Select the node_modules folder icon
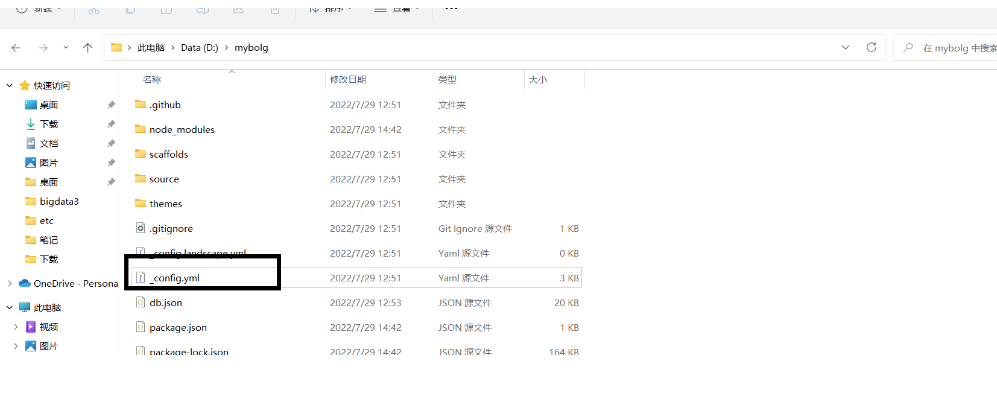Viewport: 997px width, 394px height. tap(141, 129)
